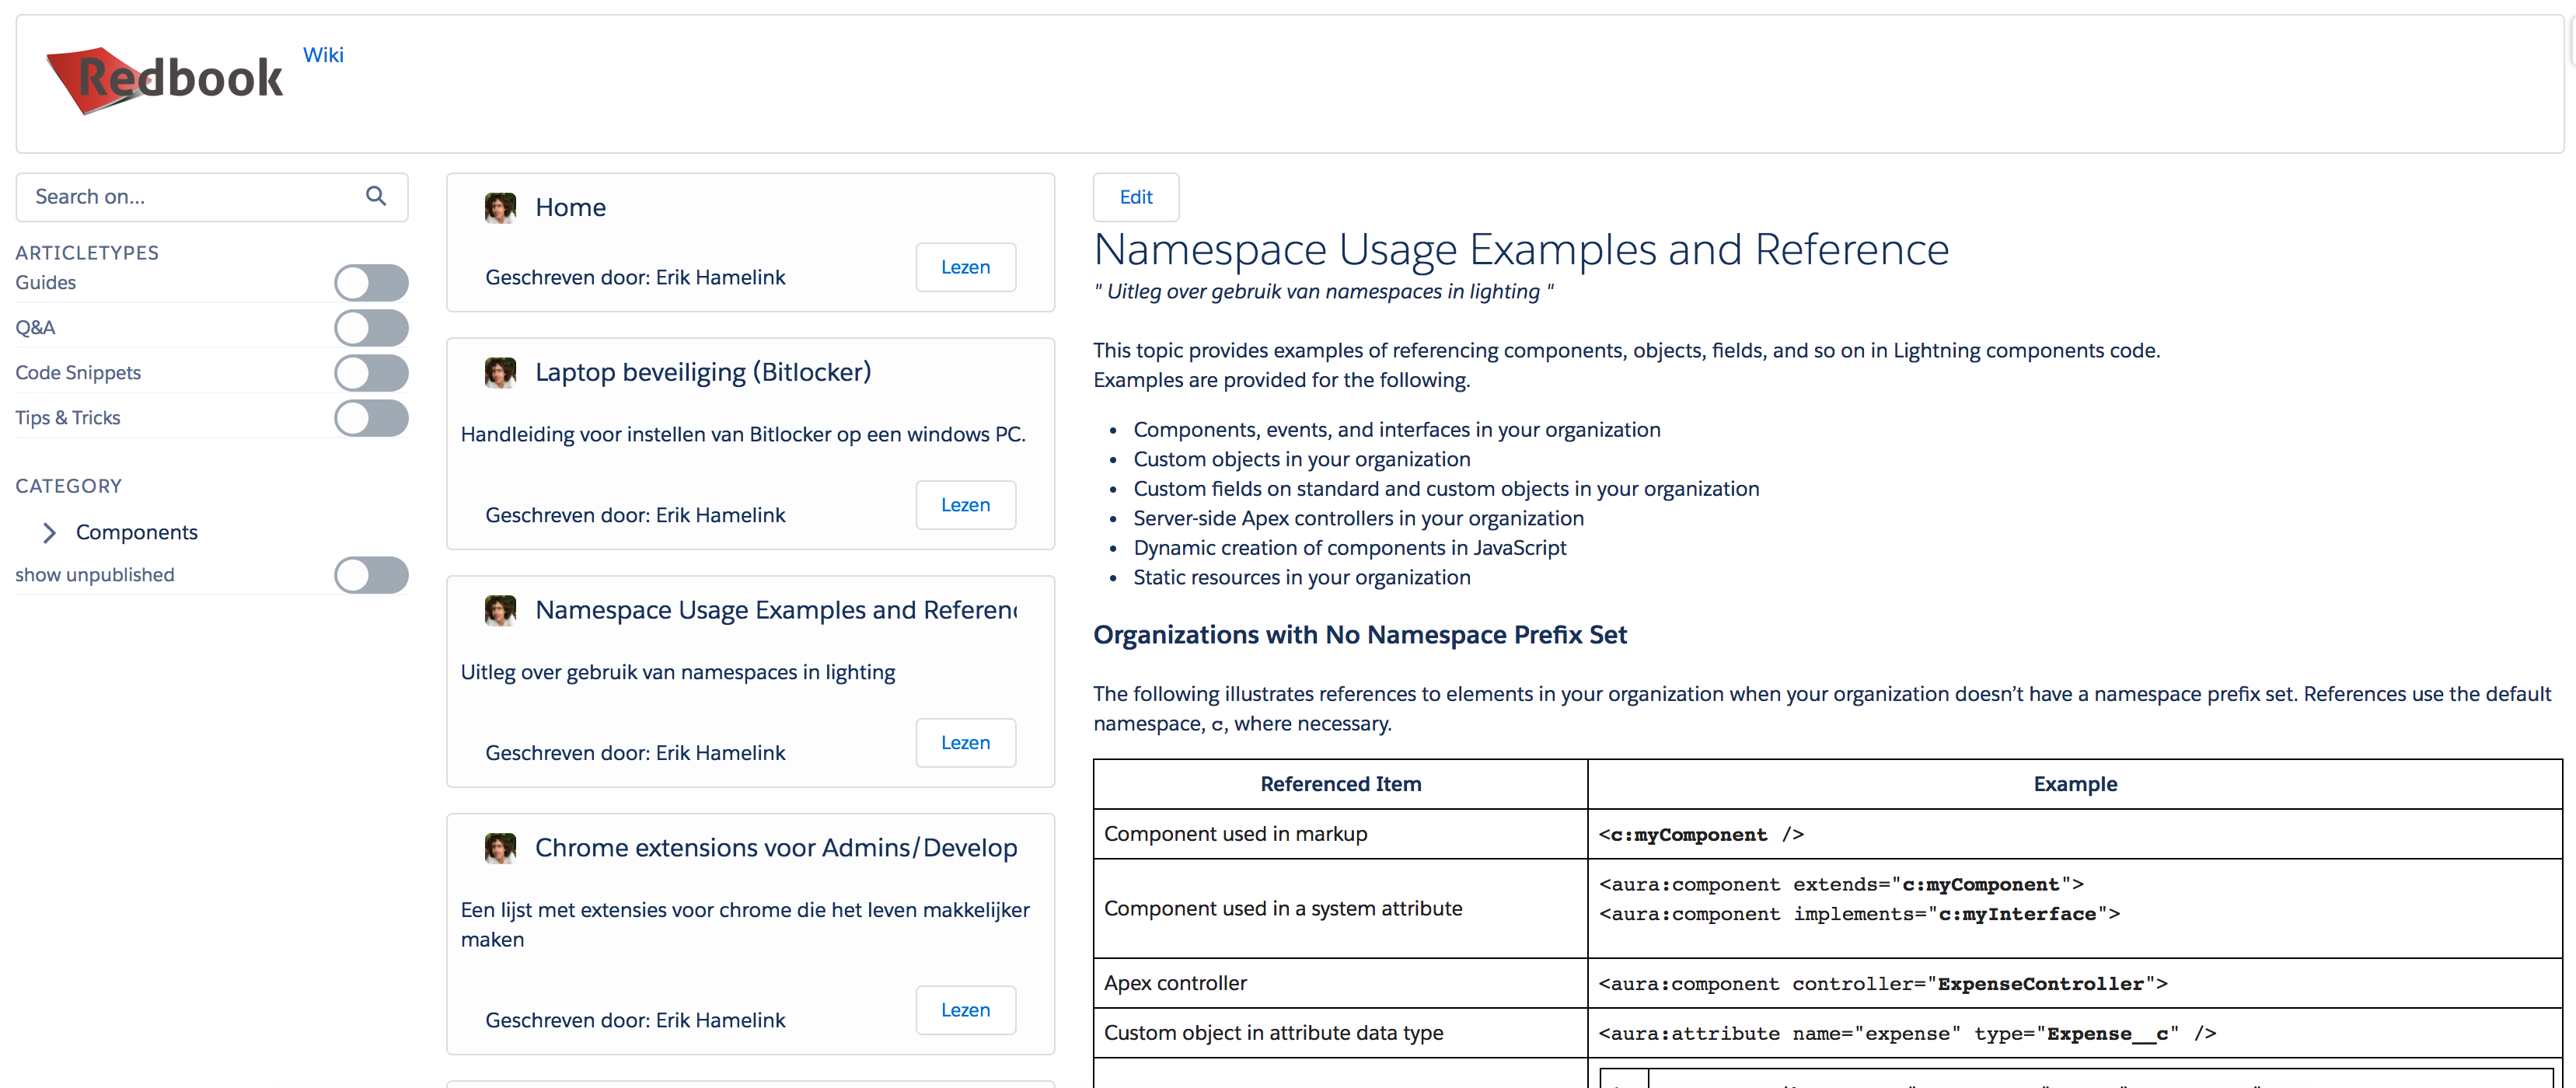Click the Expense__c attribute code cell

pyautogui.click(x=2075, y=1033)
